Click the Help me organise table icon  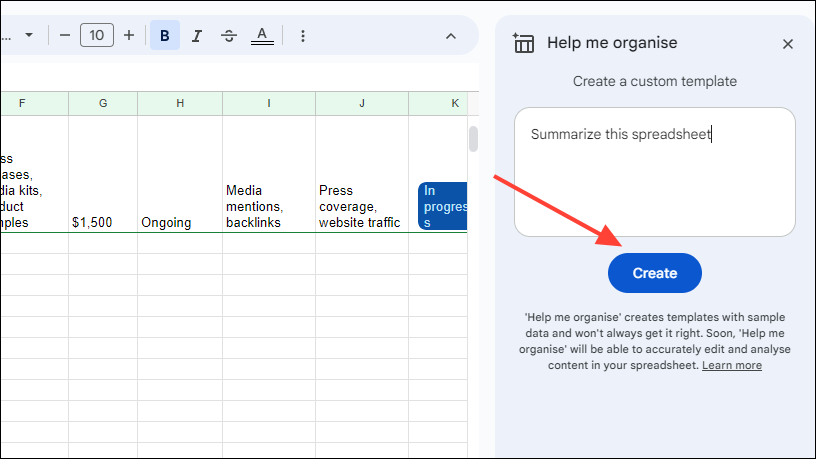pos(523,43)
